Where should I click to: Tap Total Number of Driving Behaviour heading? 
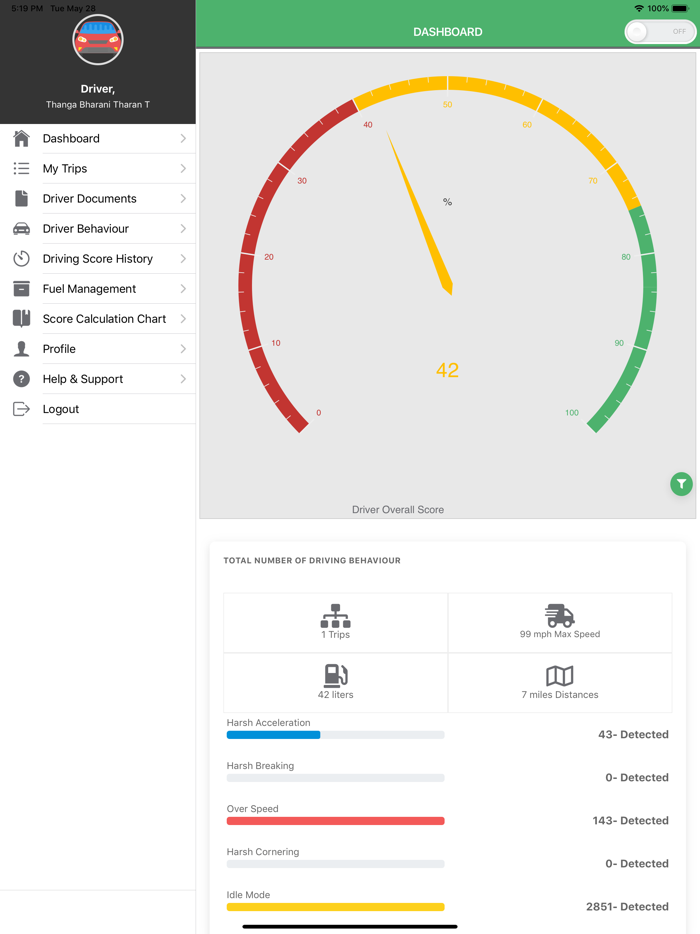312,561
